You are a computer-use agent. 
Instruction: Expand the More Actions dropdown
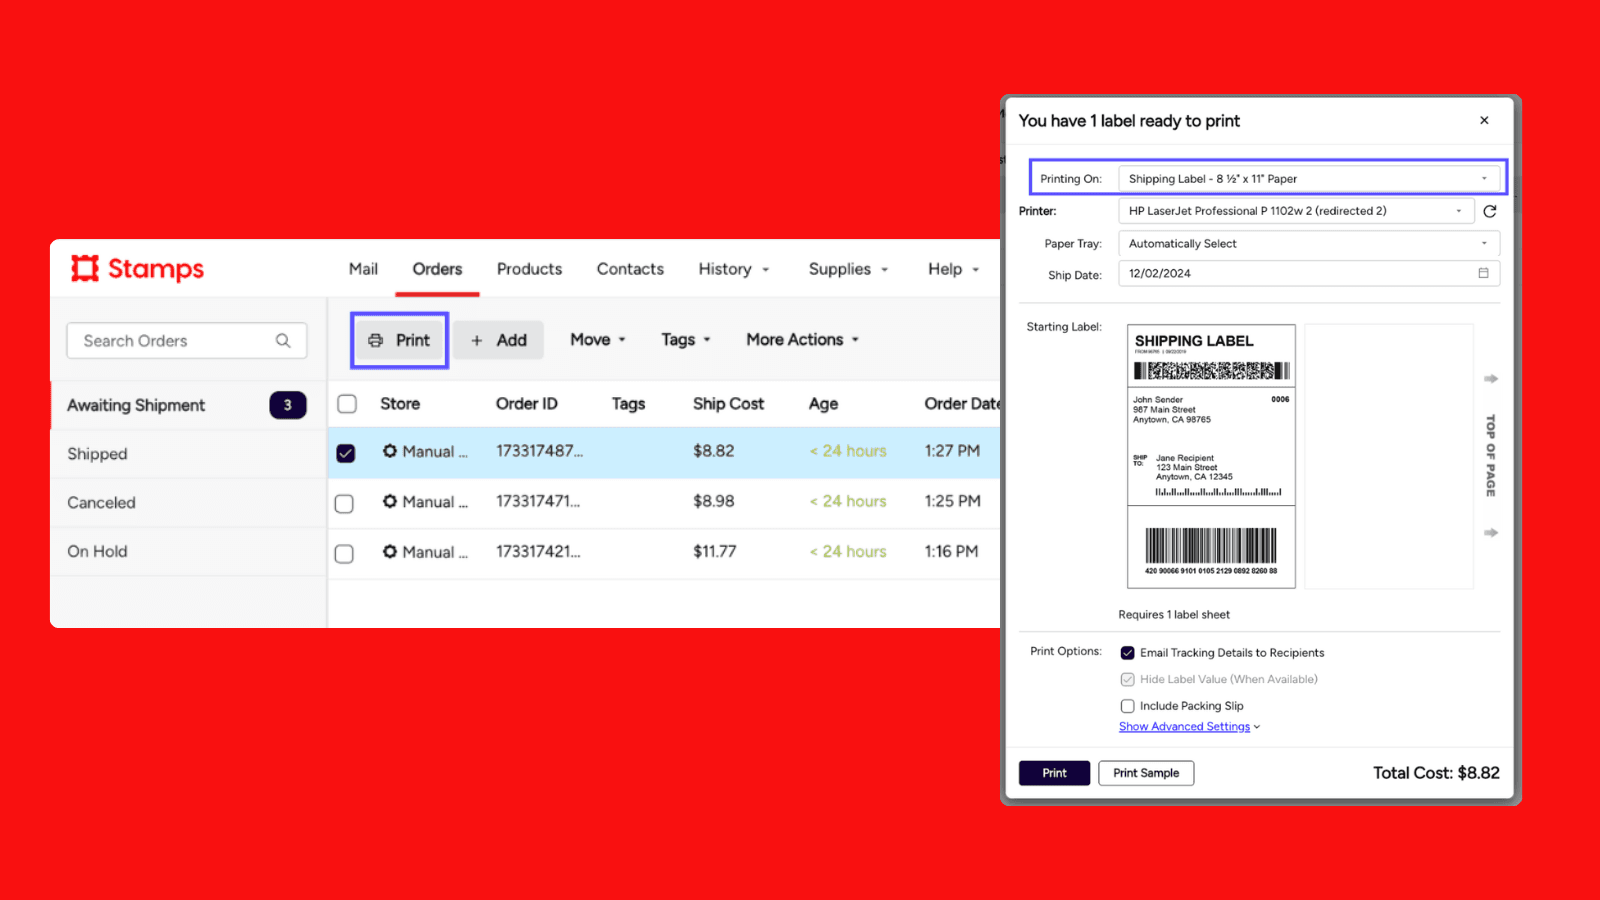point(802,339)
